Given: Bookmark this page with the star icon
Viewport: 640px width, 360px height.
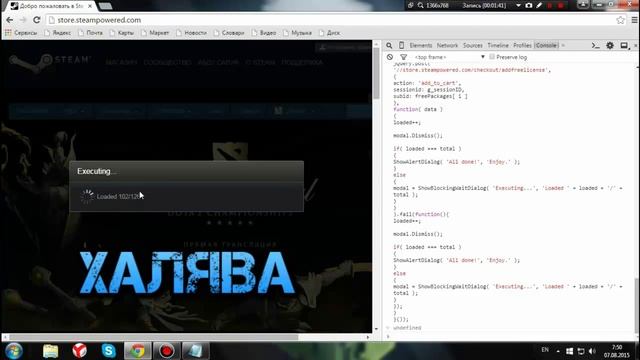Looking at the screenshot, I should [x=620, y=20].
